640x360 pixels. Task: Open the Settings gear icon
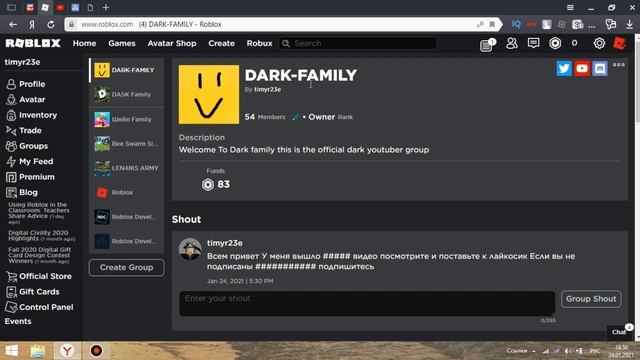(x=599, y=43)
